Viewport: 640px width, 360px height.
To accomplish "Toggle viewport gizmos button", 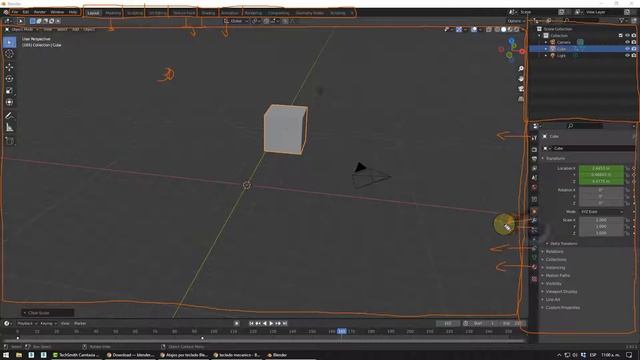I will 459,29.
